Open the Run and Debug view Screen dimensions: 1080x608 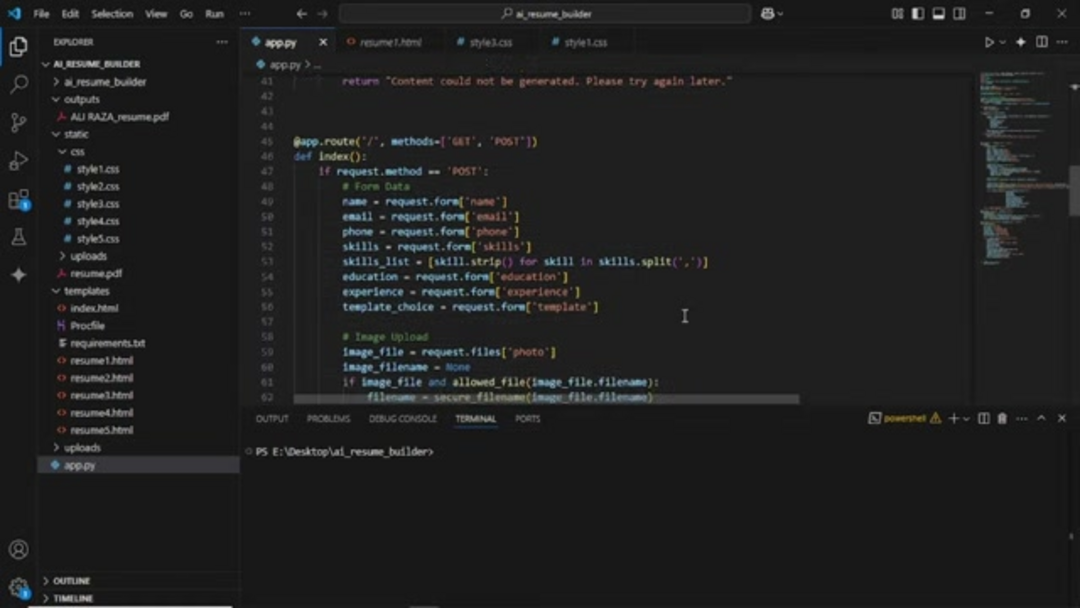[x=18, y=161]
